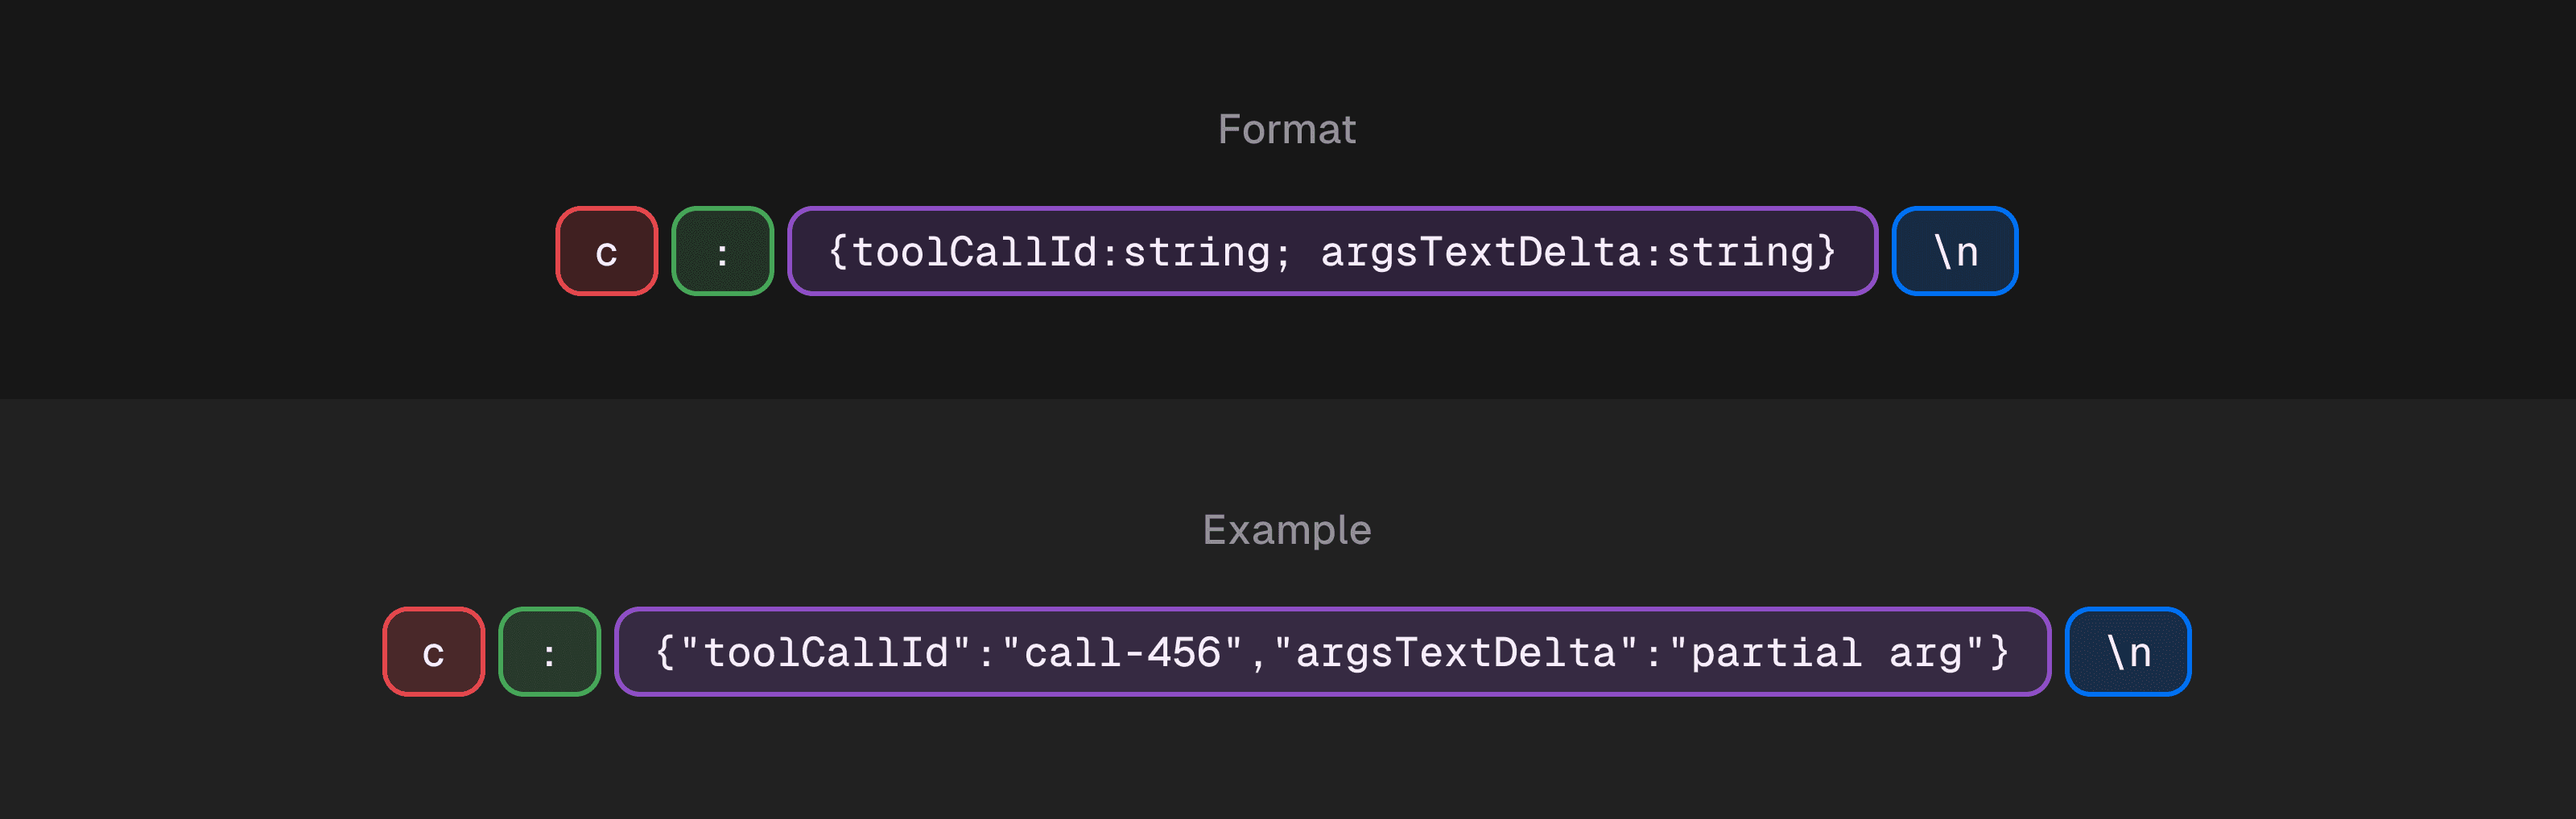
Task: Click the closing curly brace in Format box
Action: click(x=1826, y=252)
